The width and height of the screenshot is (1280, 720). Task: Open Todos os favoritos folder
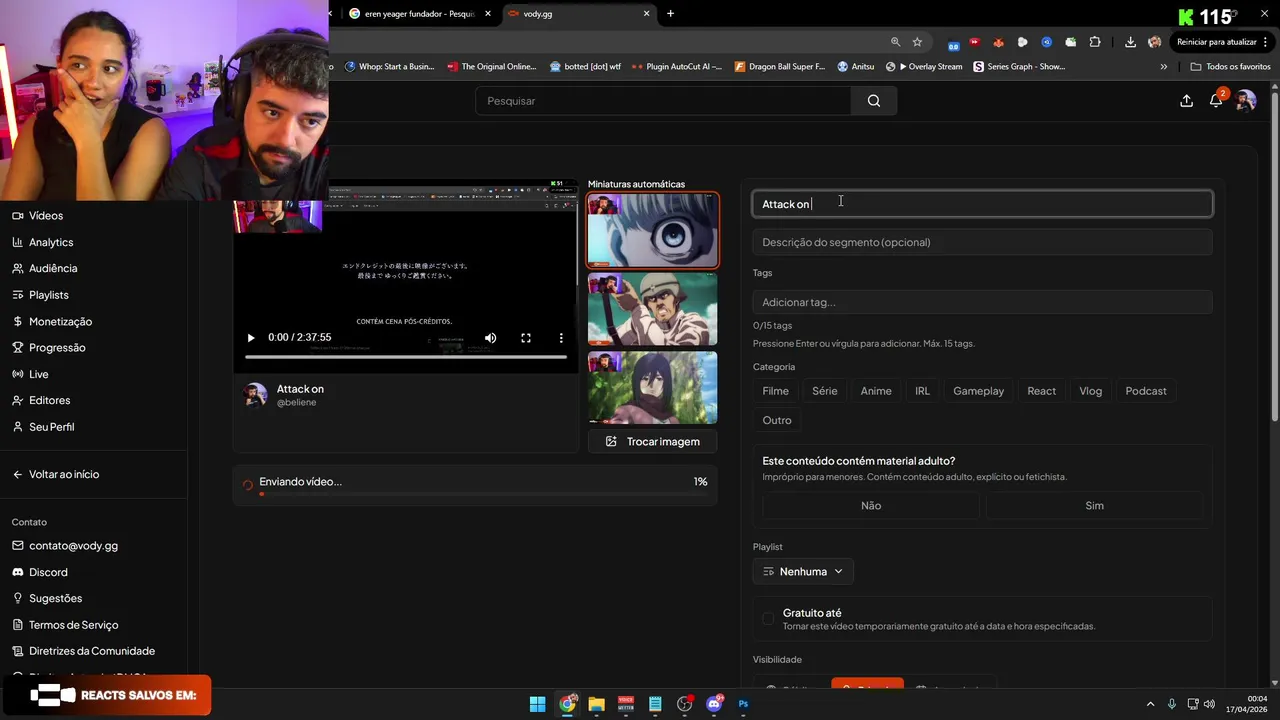[1230, 67]
